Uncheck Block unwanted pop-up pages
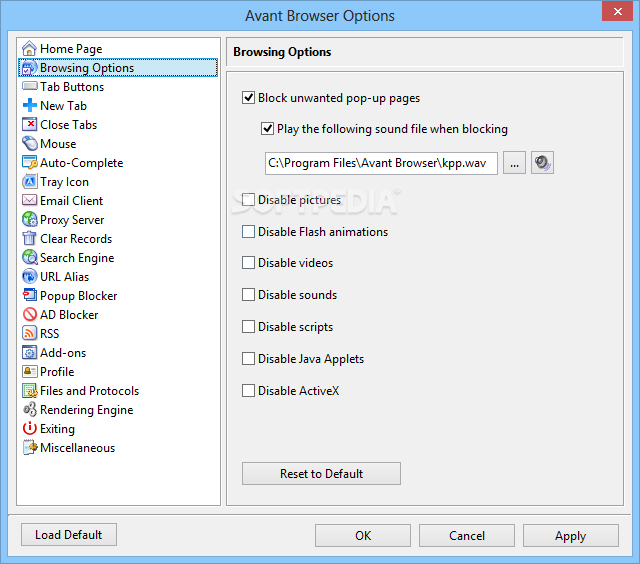 tap(248, 98)
